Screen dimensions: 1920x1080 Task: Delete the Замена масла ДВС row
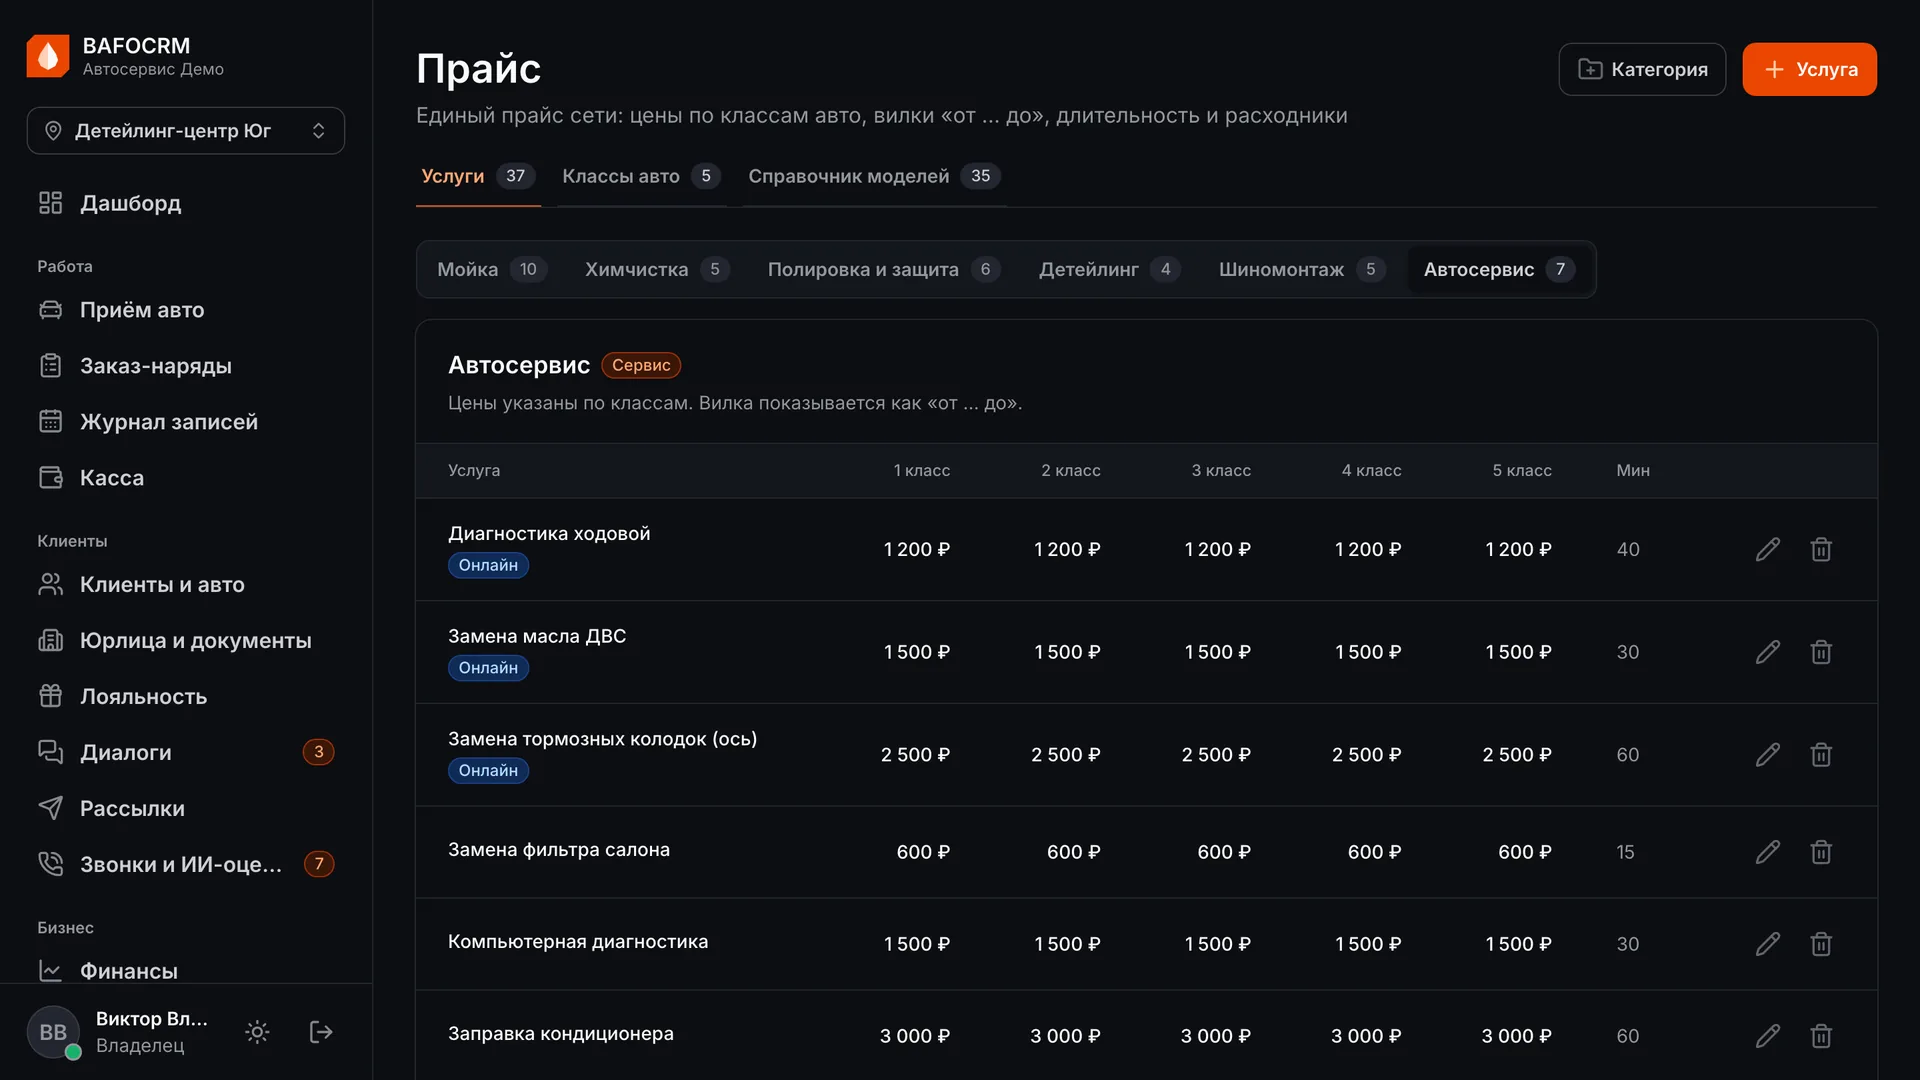(x=1821, y=652)
